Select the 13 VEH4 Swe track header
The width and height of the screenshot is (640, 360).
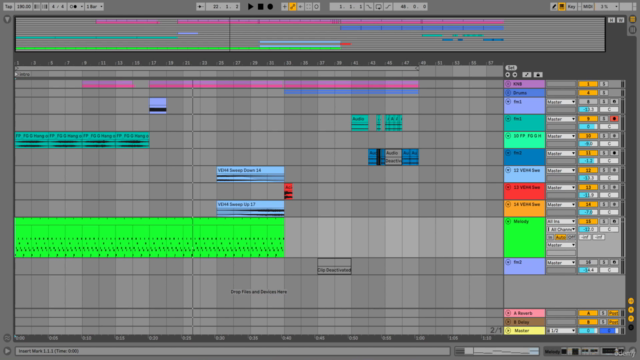(x=525, y=191)
